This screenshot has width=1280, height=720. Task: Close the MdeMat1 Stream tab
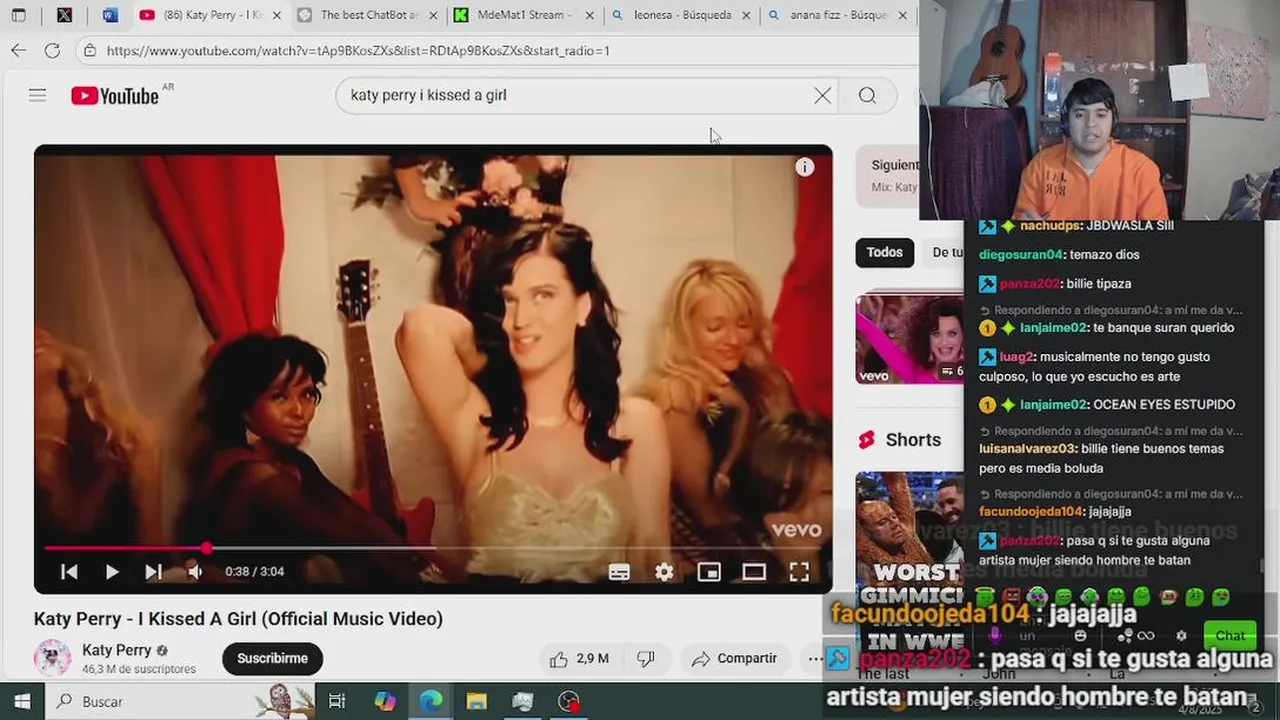point(591,15)
